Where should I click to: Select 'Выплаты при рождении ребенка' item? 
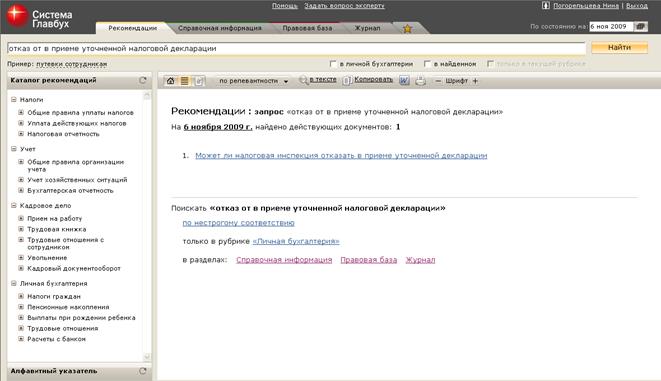tap(81, 318)
